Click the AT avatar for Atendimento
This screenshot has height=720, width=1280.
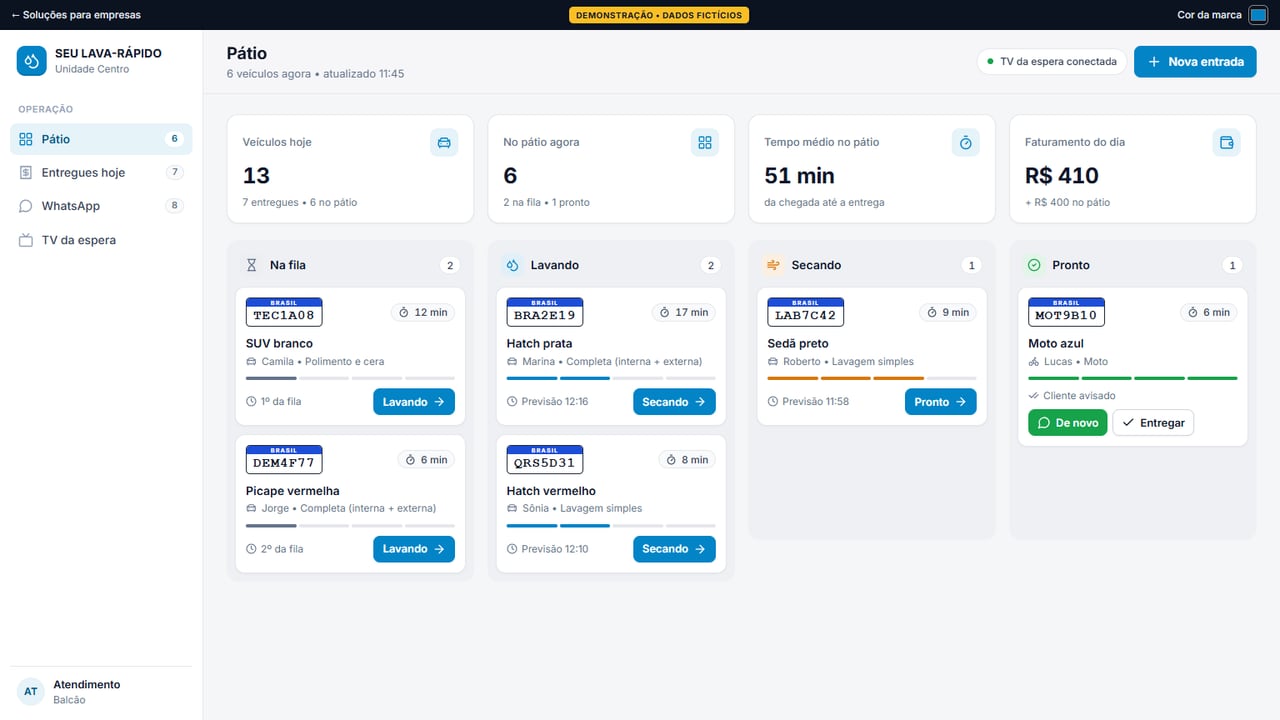(31, 692)
